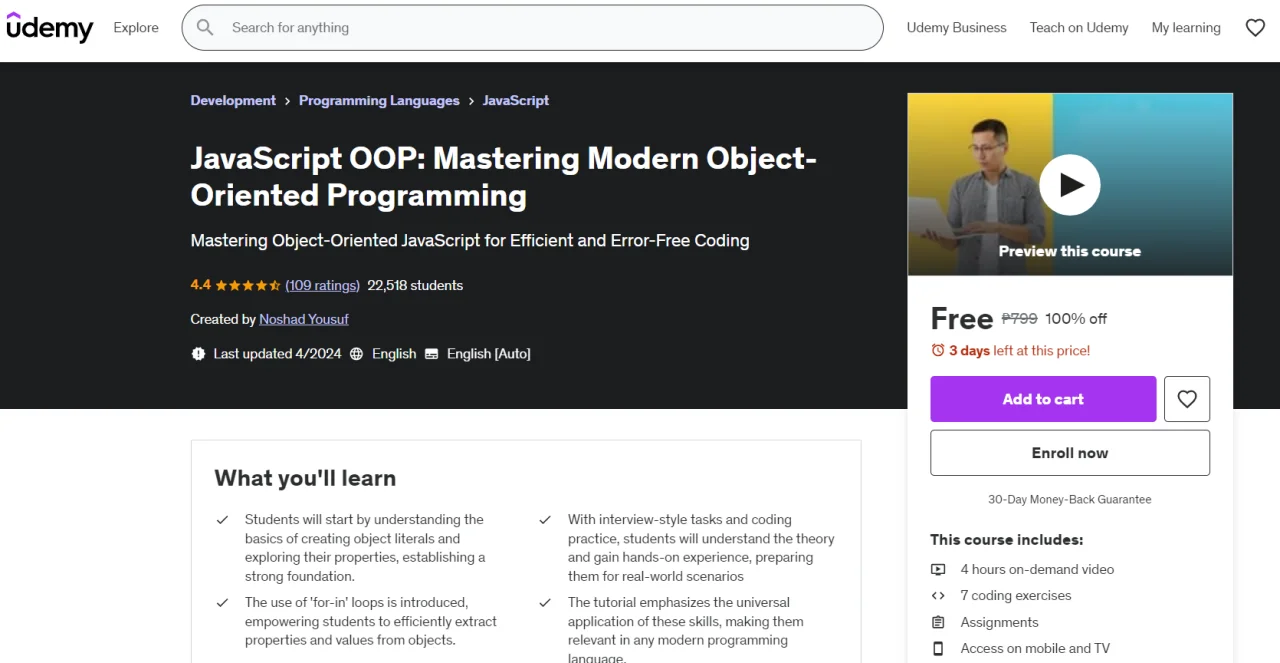Click the alarm clock icon
Screen dimensions: 1280x663
938,350
